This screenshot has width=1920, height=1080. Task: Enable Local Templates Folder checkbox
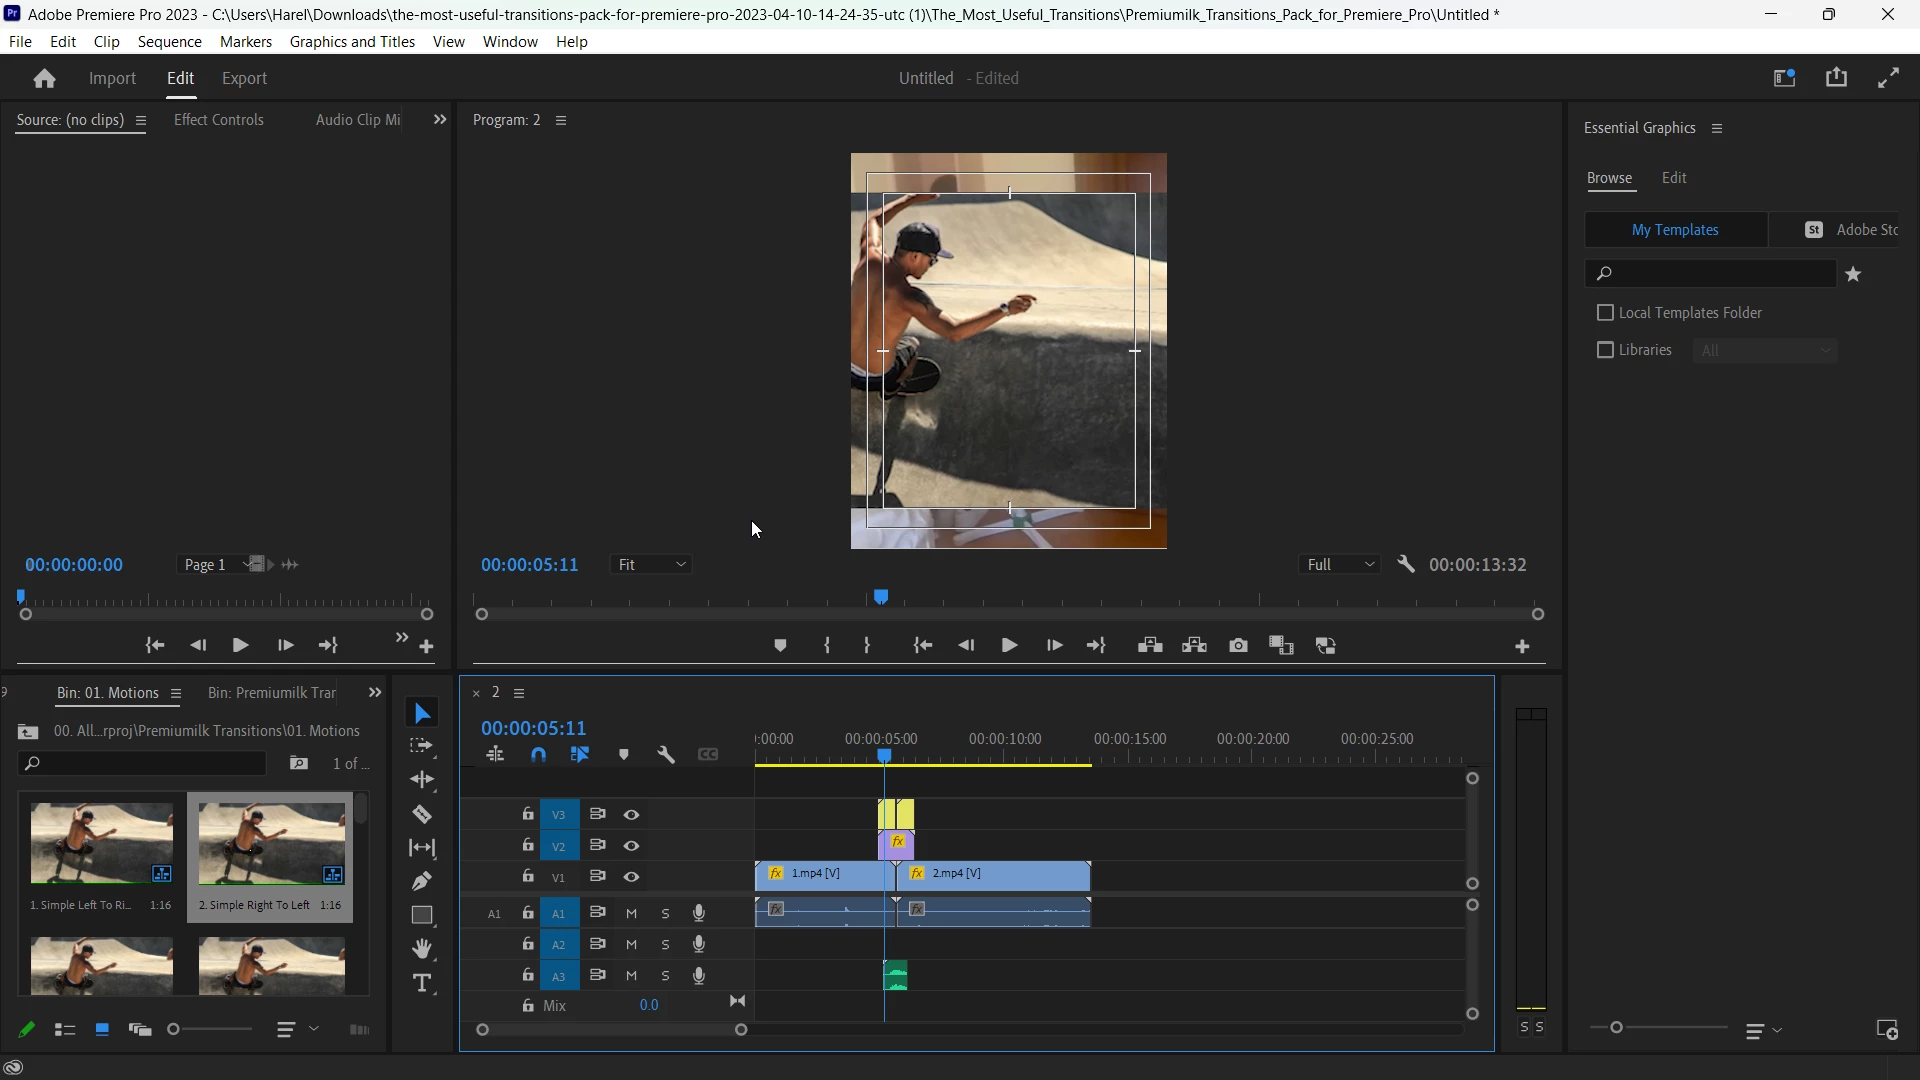pyautogui.click(x=1605, y=313)
